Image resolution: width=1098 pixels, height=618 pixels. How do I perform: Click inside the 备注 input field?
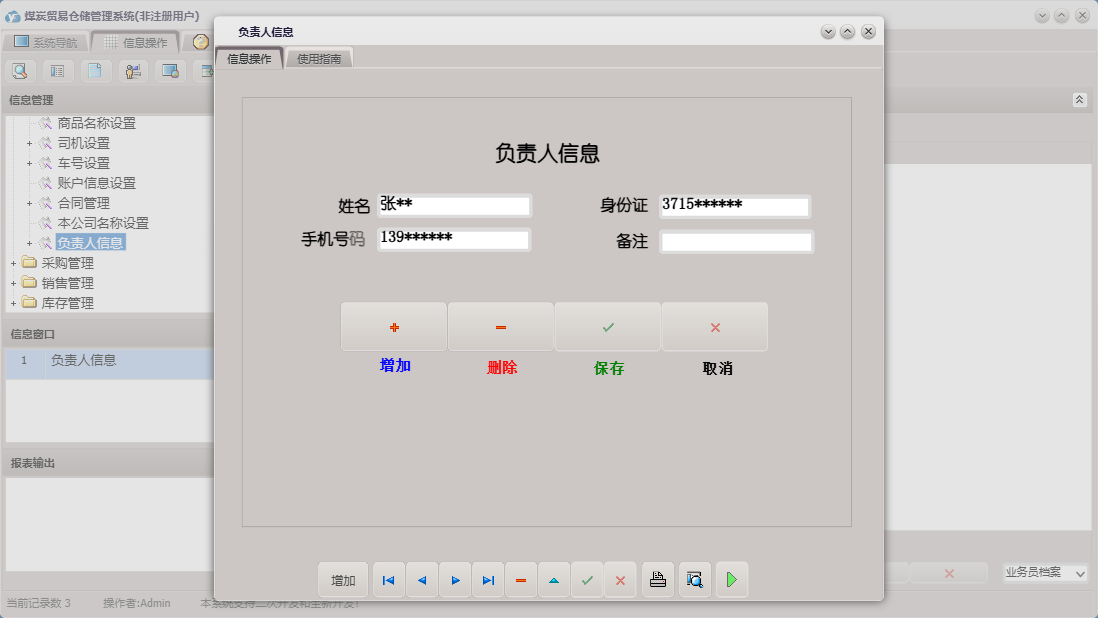[x=737, y=240]
